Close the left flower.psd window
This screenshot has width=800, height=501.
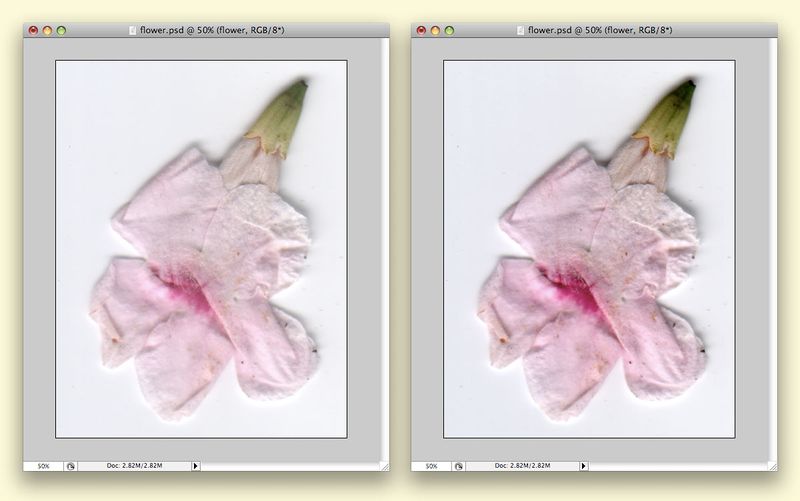click(x=33, y=31)
